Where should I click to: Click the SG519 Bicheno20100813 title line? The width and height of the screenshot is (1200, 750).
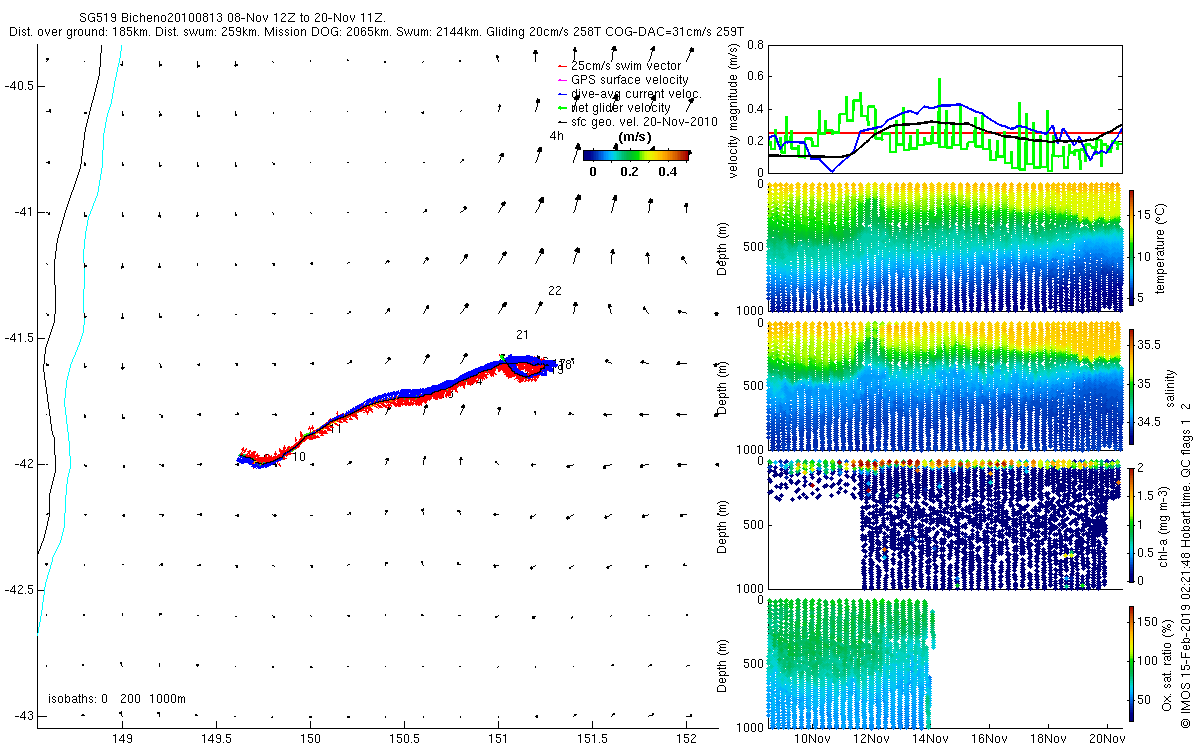pyautogui.click(x=233, y=18)
